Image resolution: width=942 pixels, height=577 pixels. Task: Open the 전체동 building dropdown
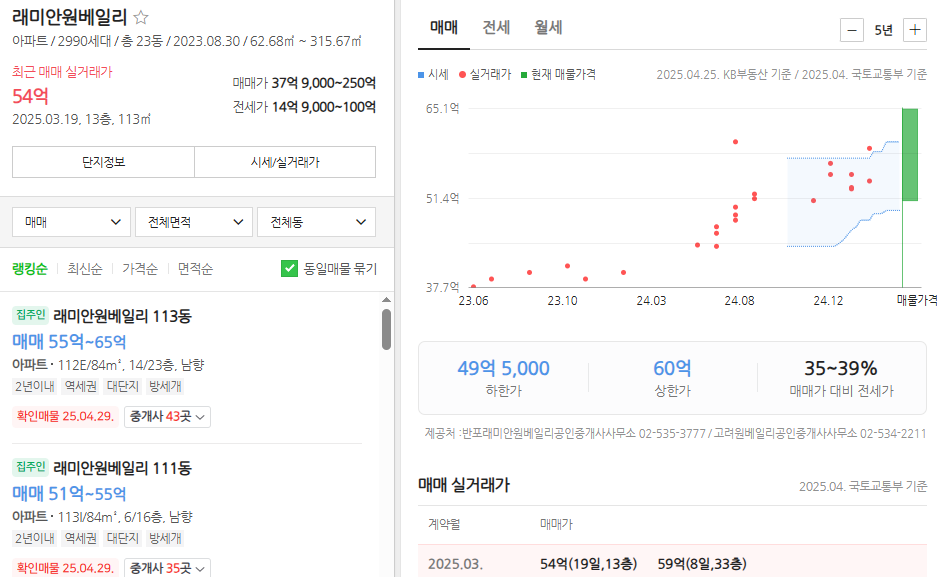tap(316, 222)
